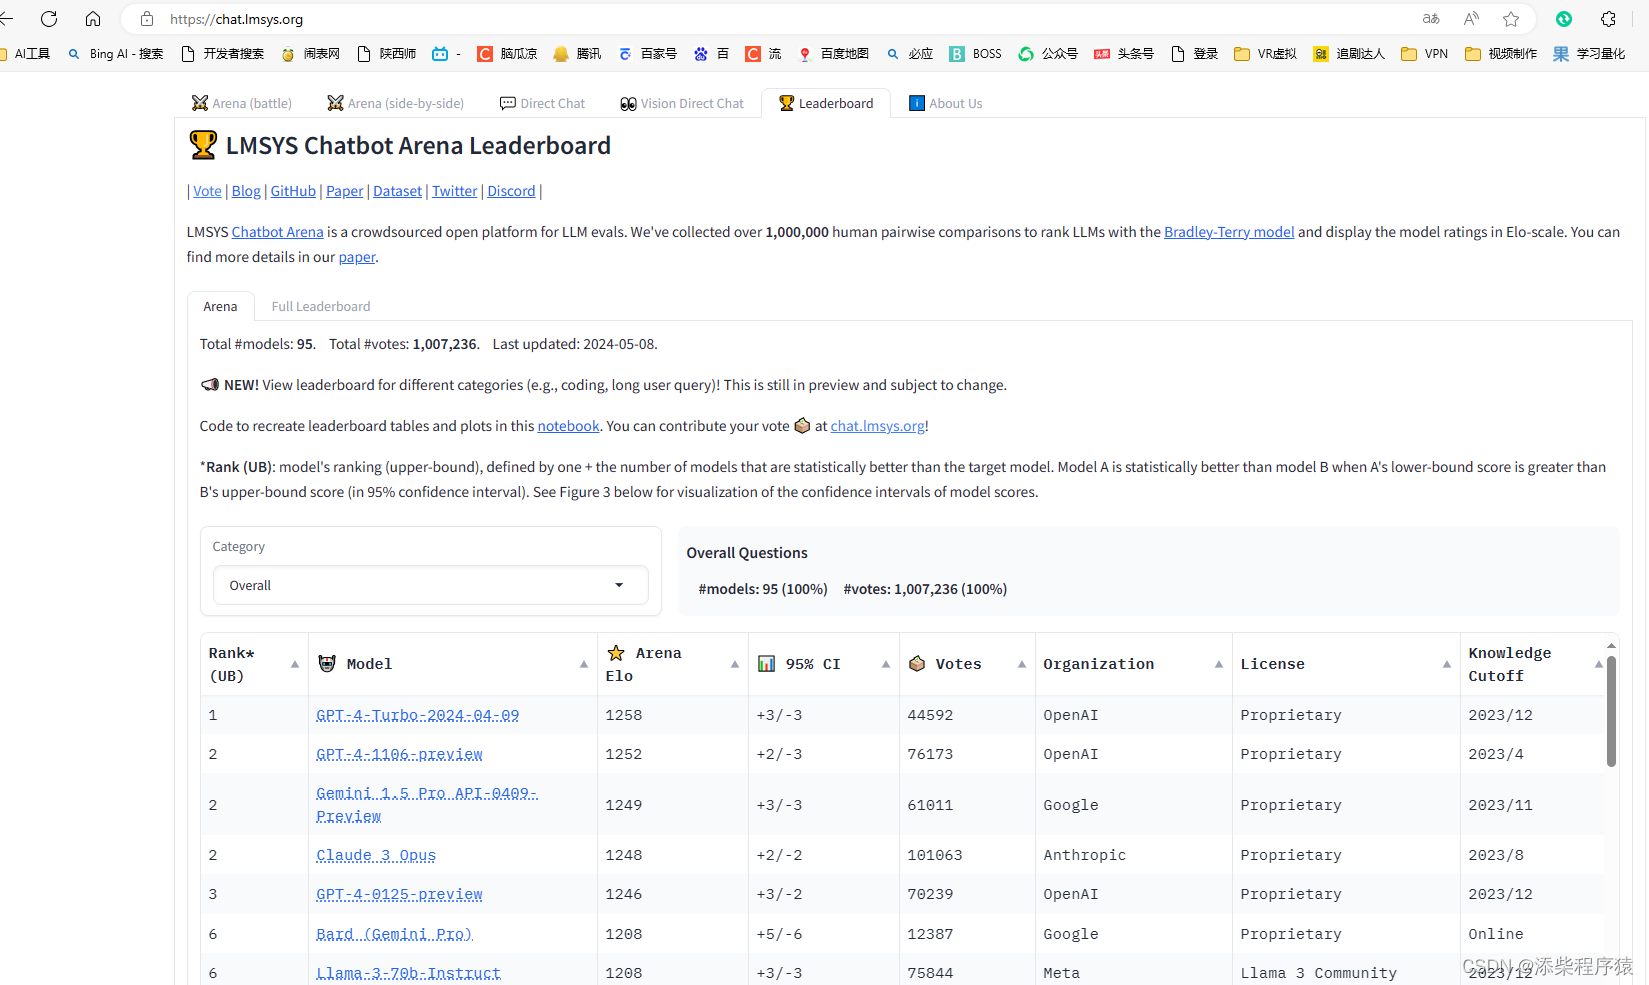This screenshot has height=985, width=1649.
Task: Click the votes value 101063
Action: click(x=935, y=855)
